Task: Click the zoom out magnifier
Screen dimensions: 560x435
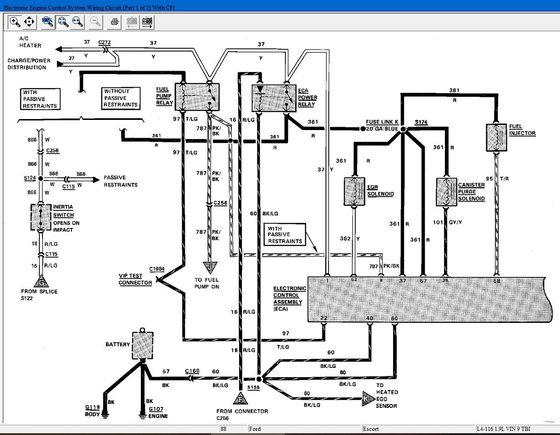Action: [x=77, y=22]
